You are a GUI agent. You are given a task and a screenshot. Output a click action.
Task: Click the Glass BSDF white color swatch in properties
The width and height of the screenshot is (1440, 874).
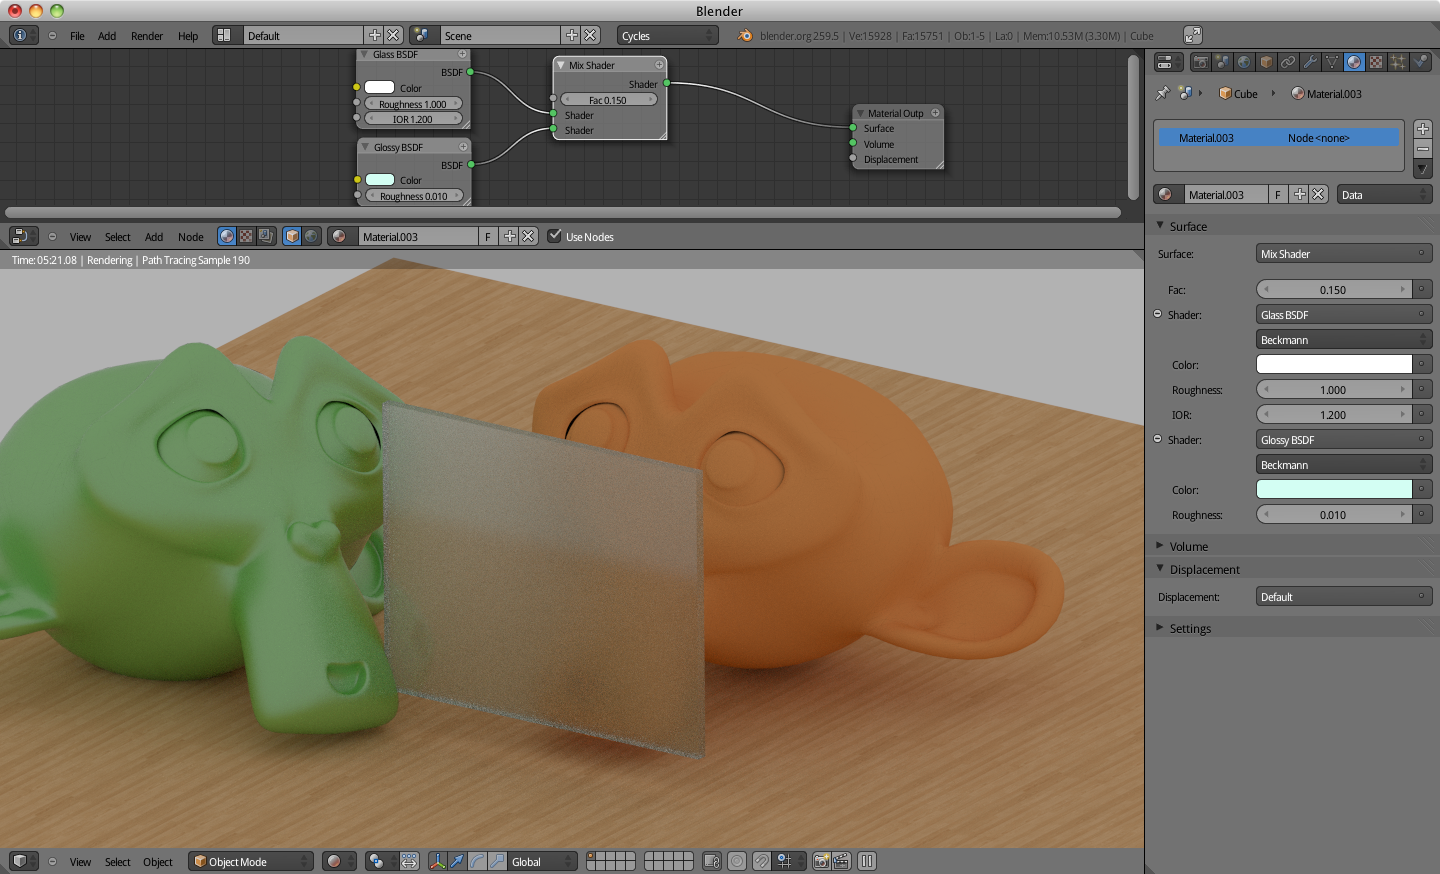(x=1334, y=365)
